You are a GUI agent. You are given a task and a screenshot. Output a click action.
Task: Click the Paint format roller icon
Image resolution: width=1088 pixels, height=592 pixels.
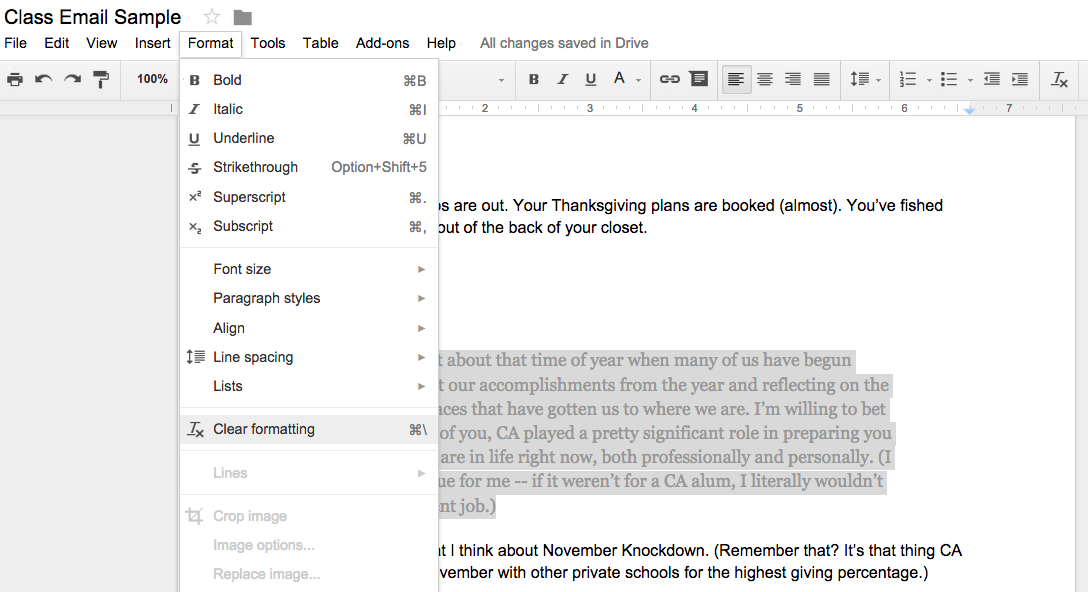pyautogui.click(x=100, y=79)
